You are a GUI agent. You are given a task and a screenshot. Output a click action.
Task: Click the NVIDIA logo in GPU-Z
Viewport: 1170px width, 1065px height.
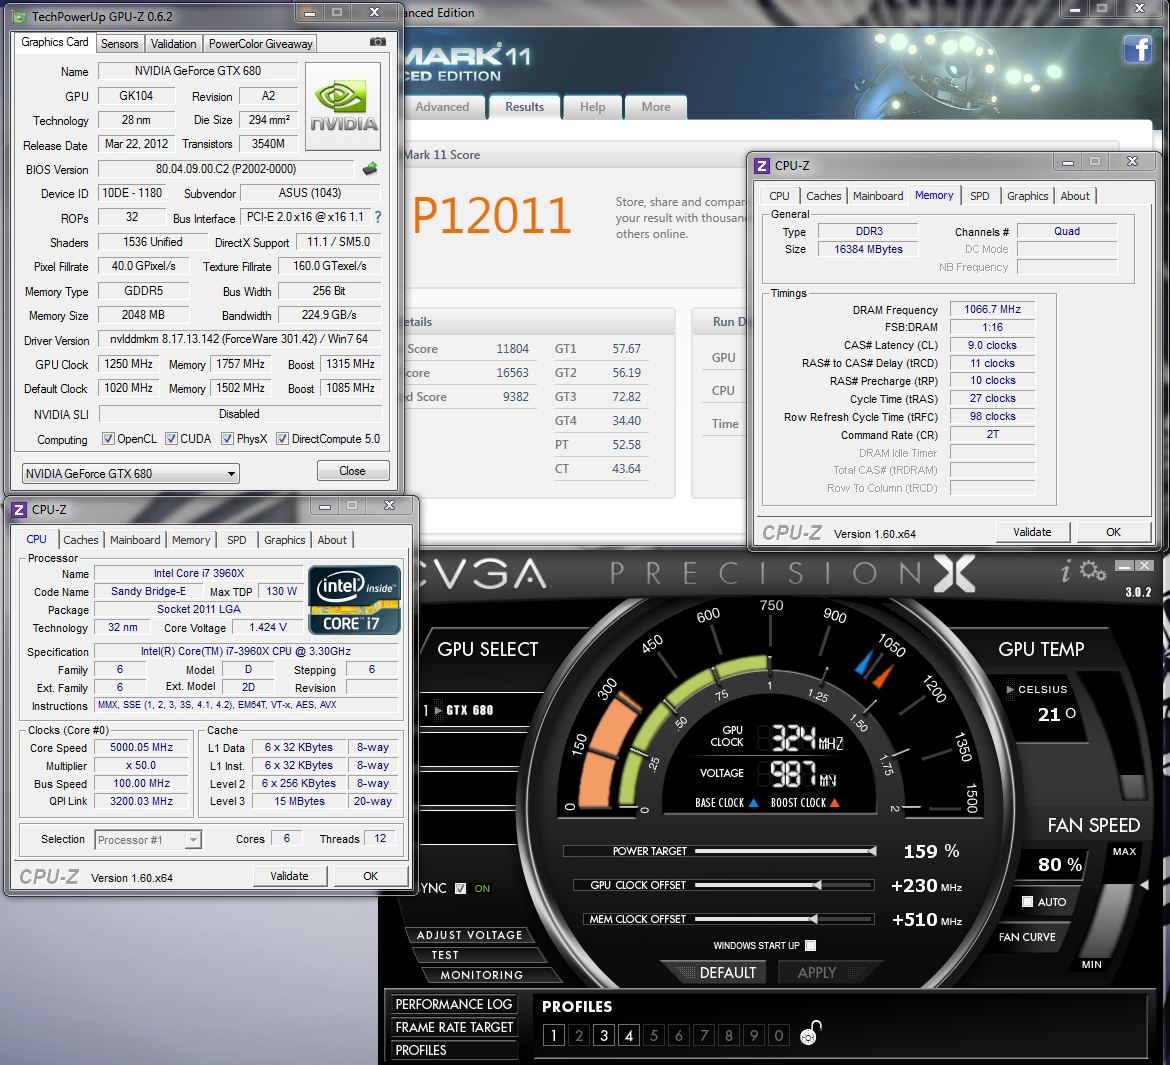[343, 107]
